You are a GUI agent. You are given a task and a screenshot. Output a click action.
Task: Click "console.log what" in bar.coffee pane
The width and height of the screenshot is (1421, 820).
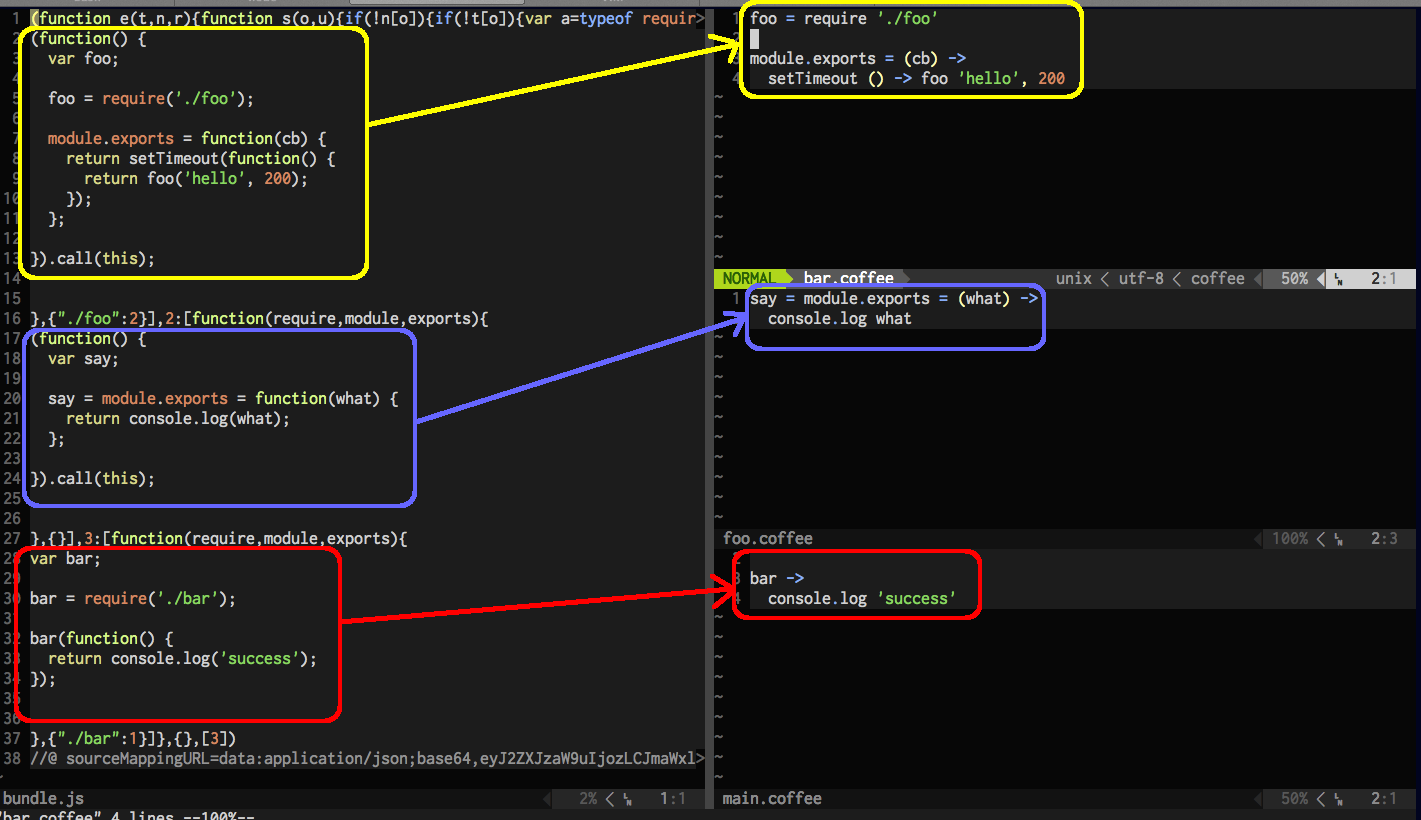(839, 319)
